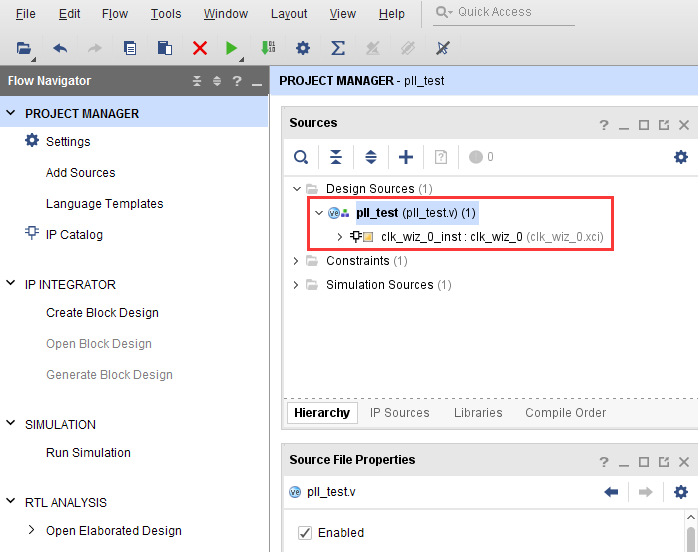
Task: Click the plus icon to add sources
Action: pyautogui.click(x=406, y=157)
